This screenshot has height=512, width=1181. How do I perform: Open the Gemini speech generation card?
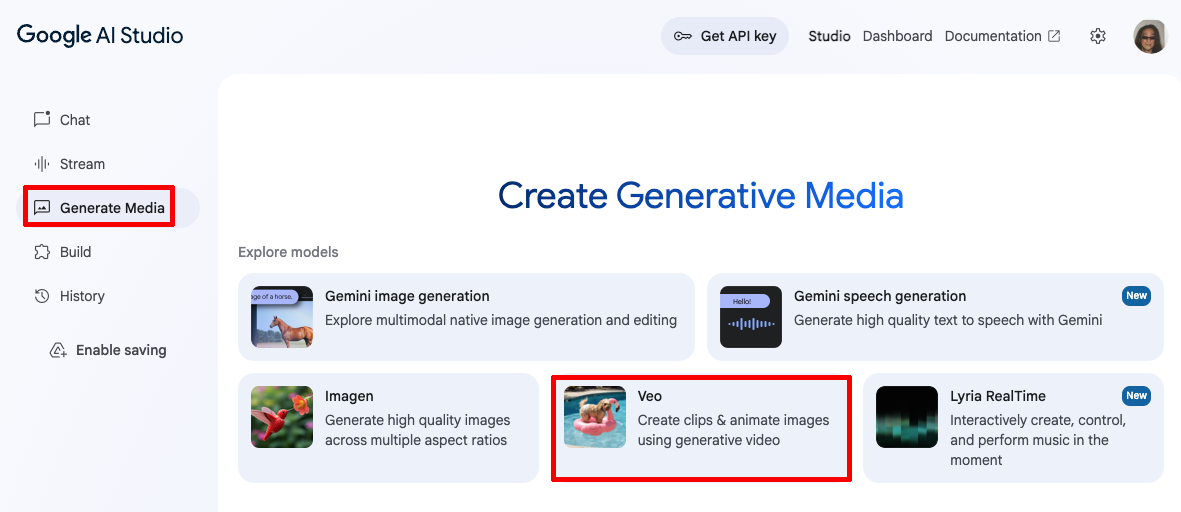pyautogui.click(x=935, y=317)
